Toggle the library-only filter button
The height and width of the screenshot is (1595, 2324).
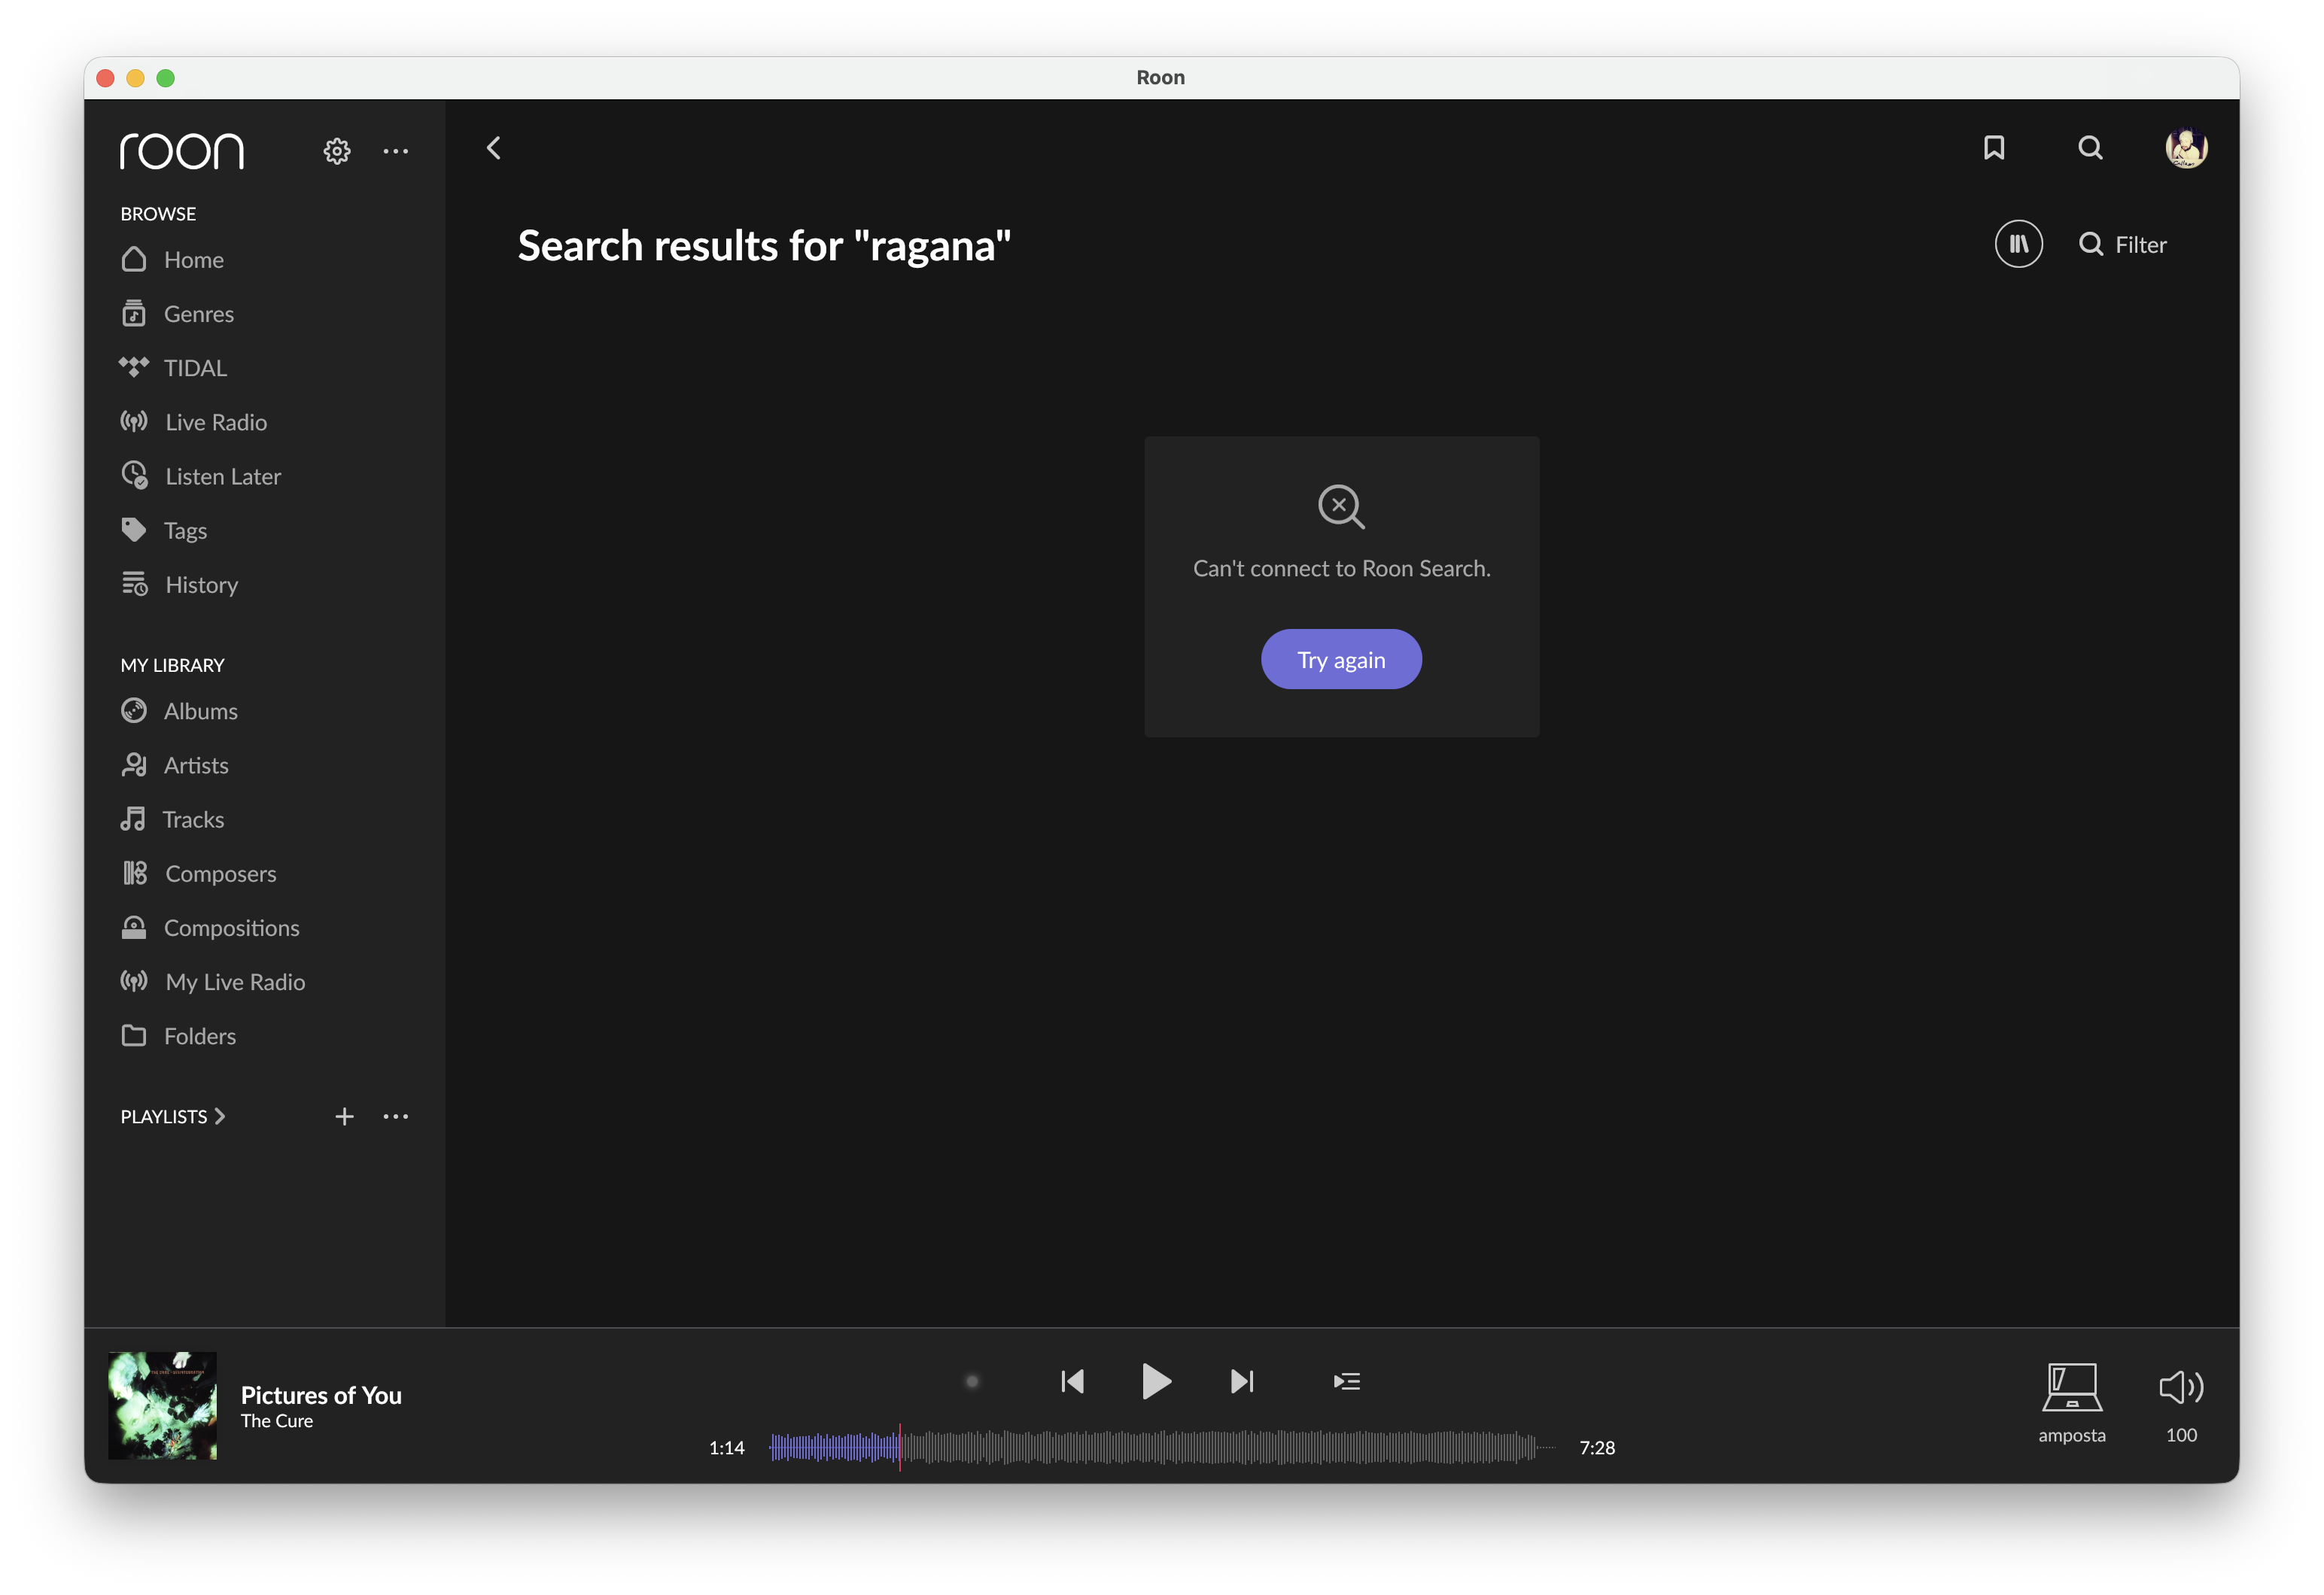(x=2018, y=244)
